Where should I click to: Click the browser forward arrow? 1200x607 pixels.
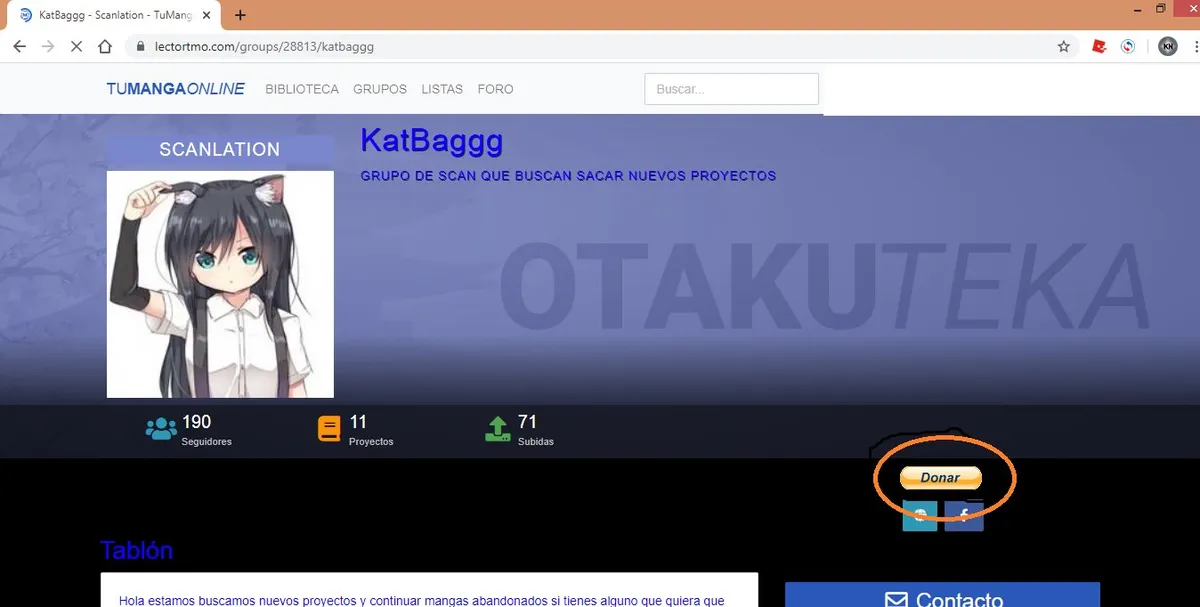tap(47, 46)
